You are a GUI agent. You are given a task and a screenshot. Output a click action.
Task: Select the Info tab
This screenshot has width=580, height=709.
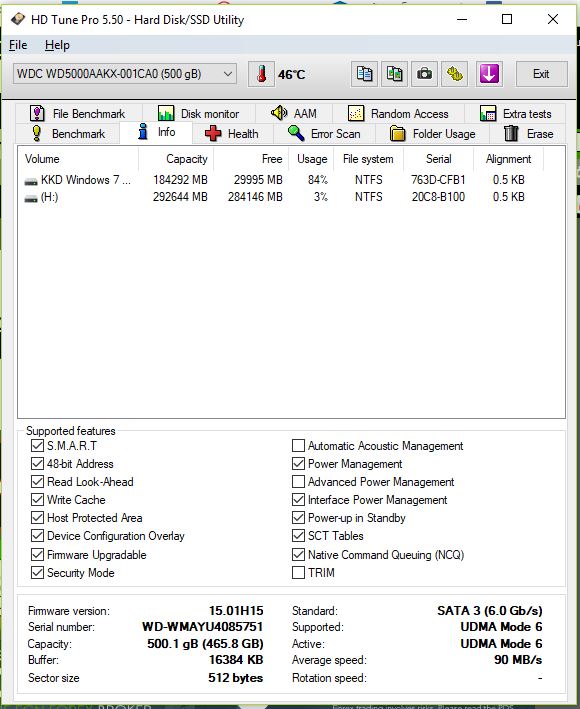156,132
